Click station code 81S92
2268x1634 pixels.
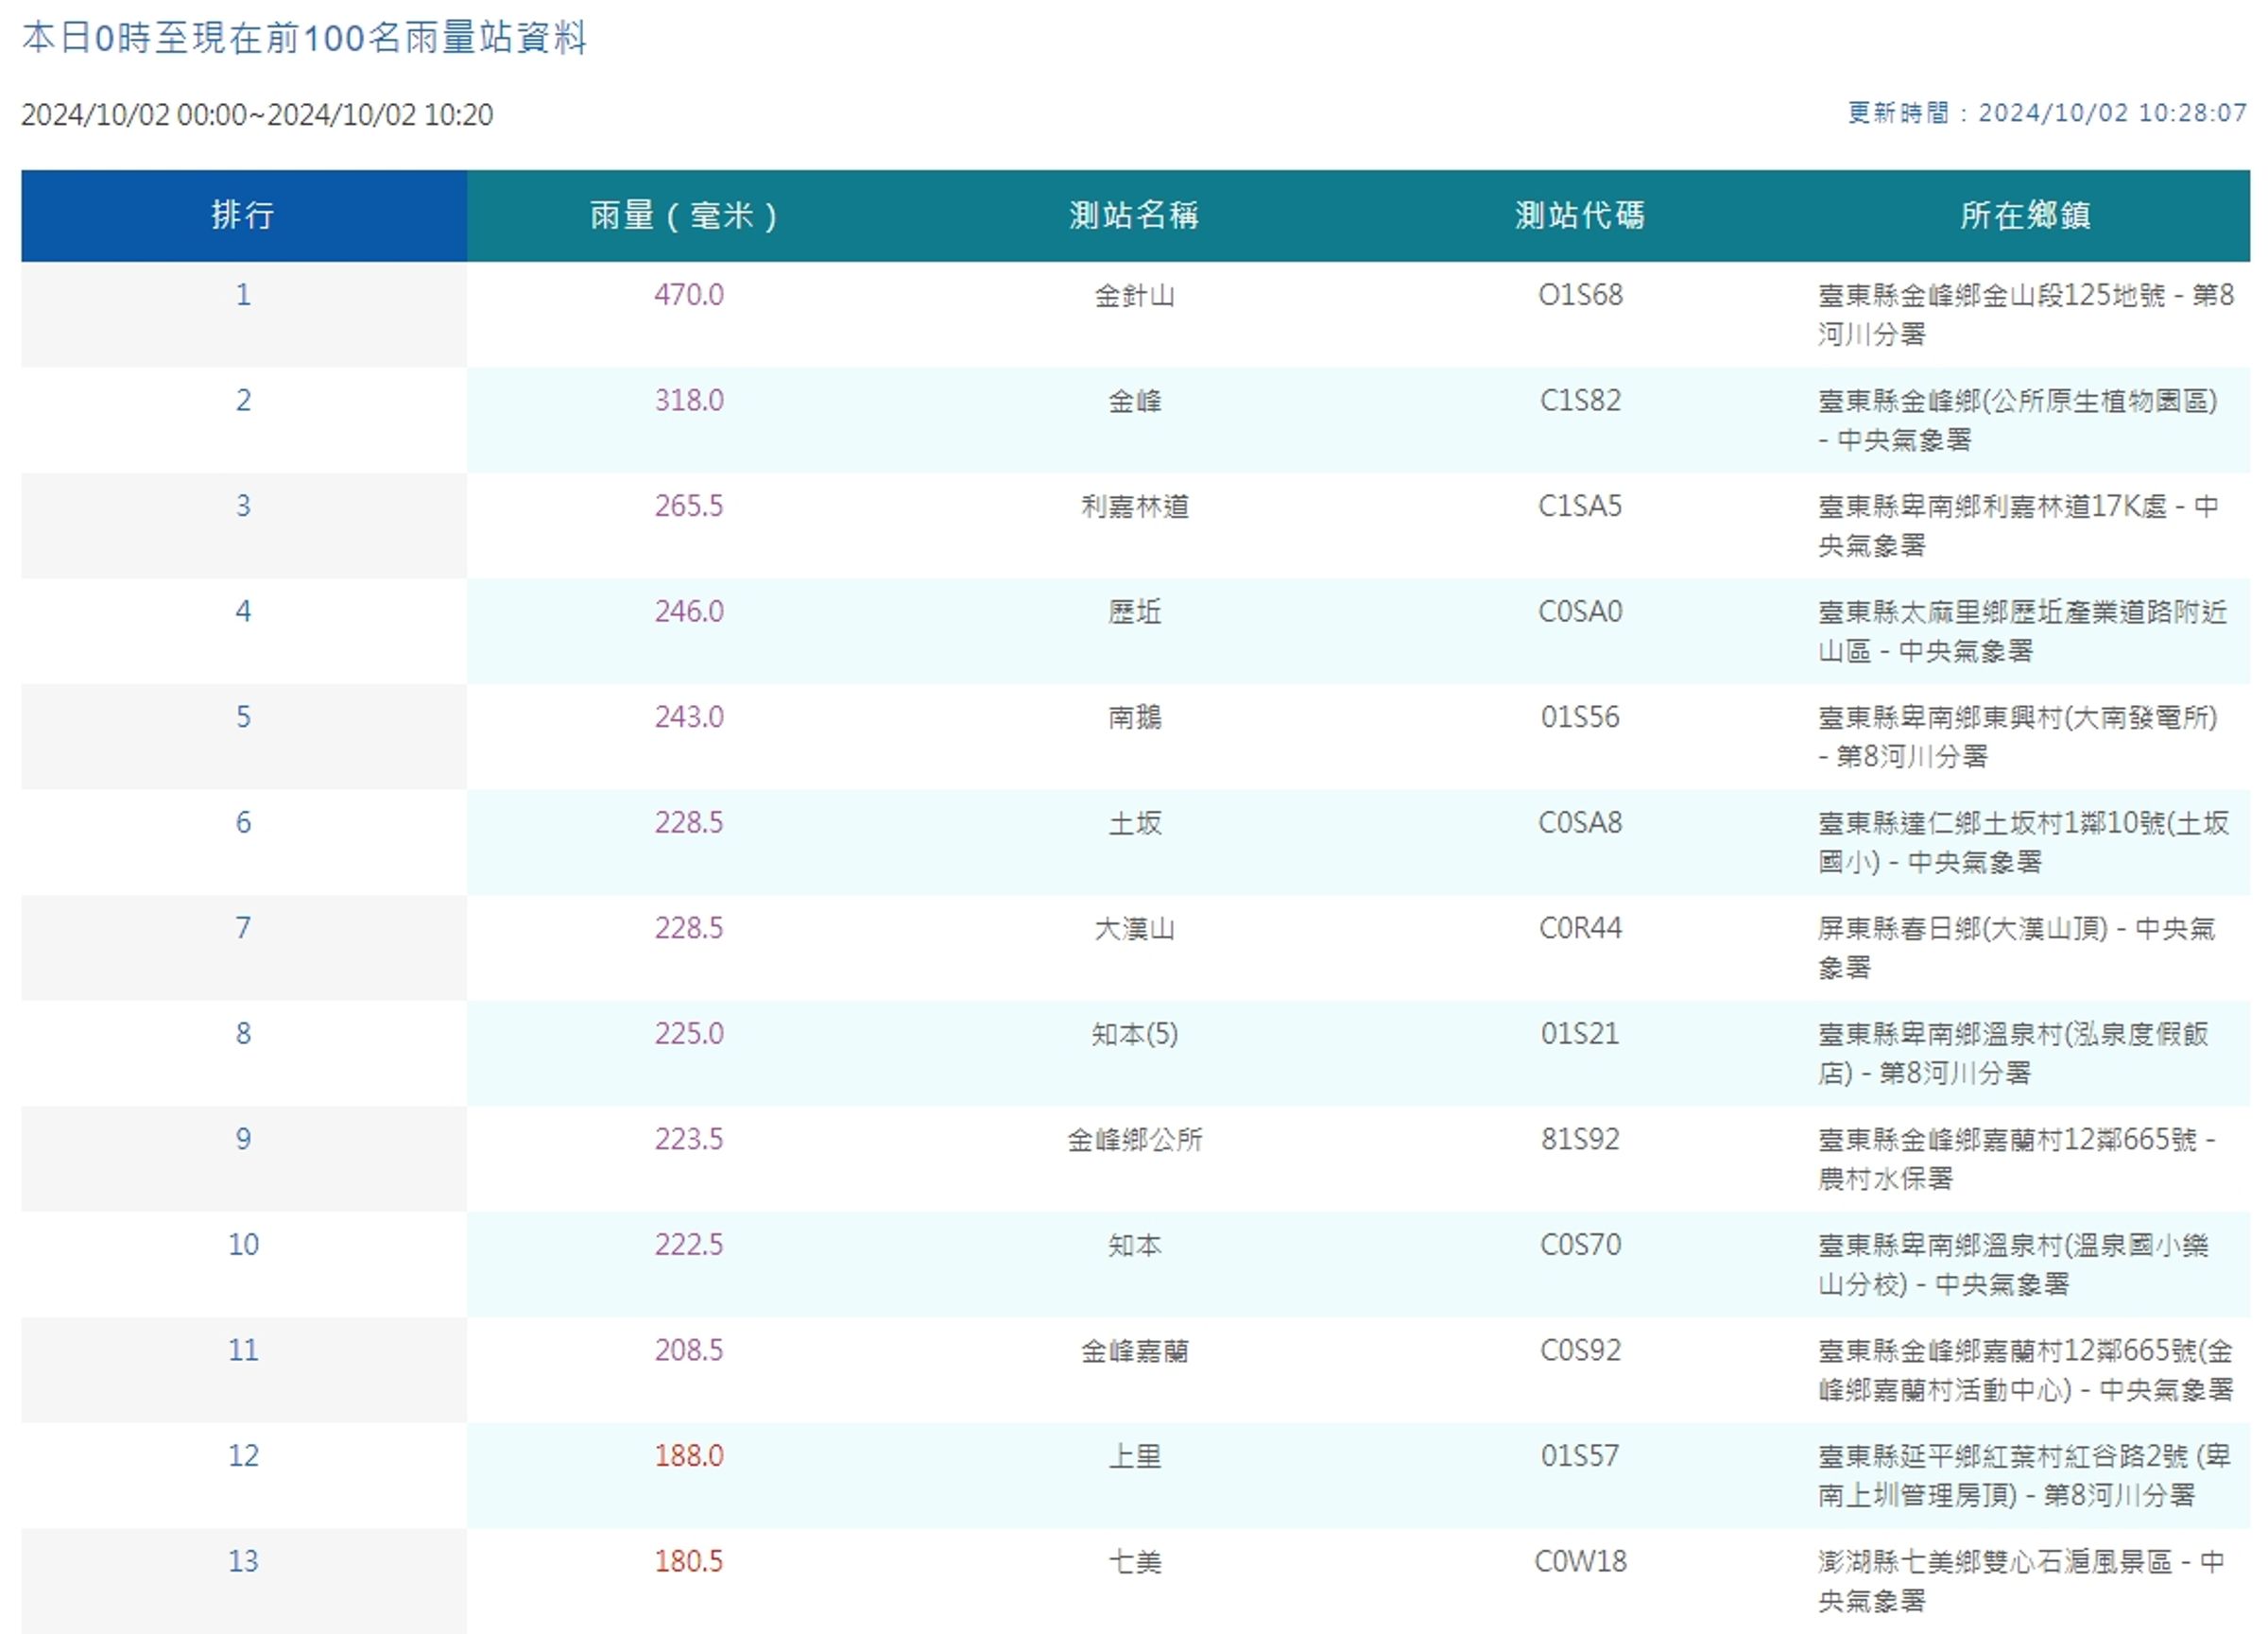coord(1580,1139)
